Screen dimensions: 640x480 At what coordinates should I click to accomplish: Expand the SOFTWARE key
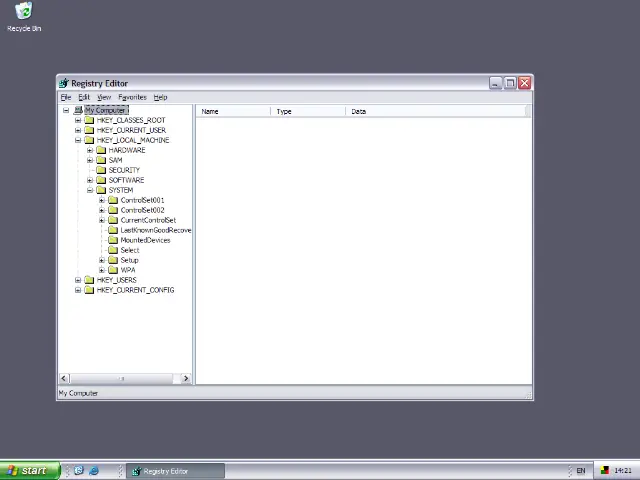[x=90, y=180]
